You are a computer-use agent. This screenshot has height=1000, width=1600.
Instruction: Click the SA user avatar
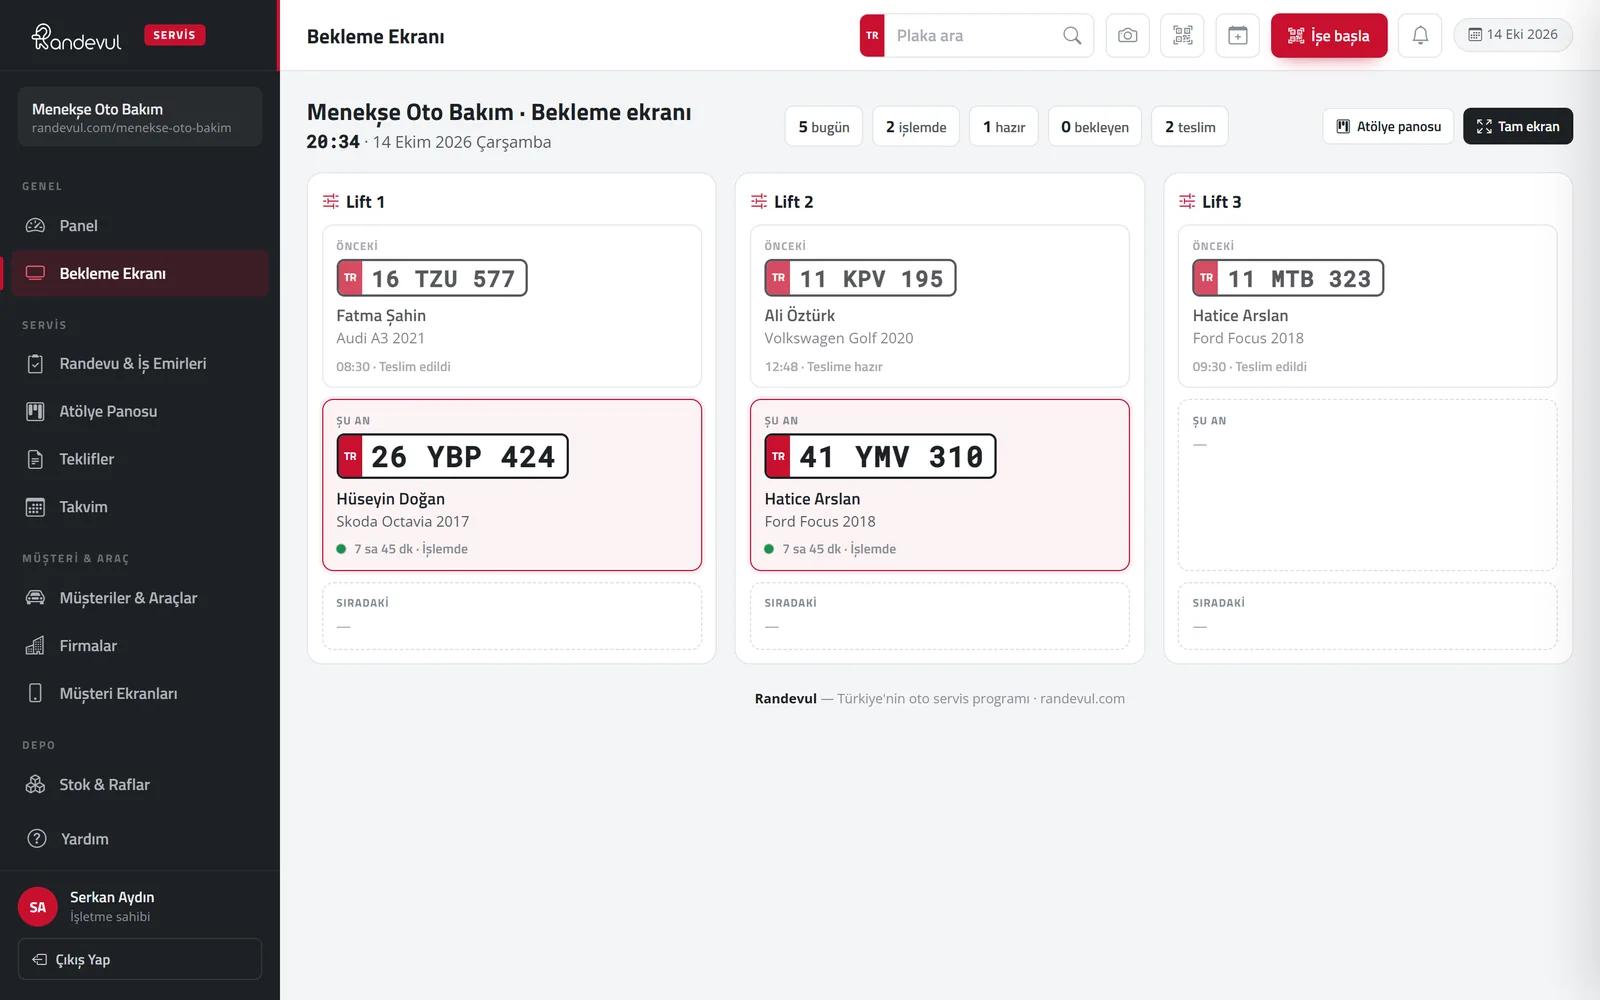click(38, 907)
